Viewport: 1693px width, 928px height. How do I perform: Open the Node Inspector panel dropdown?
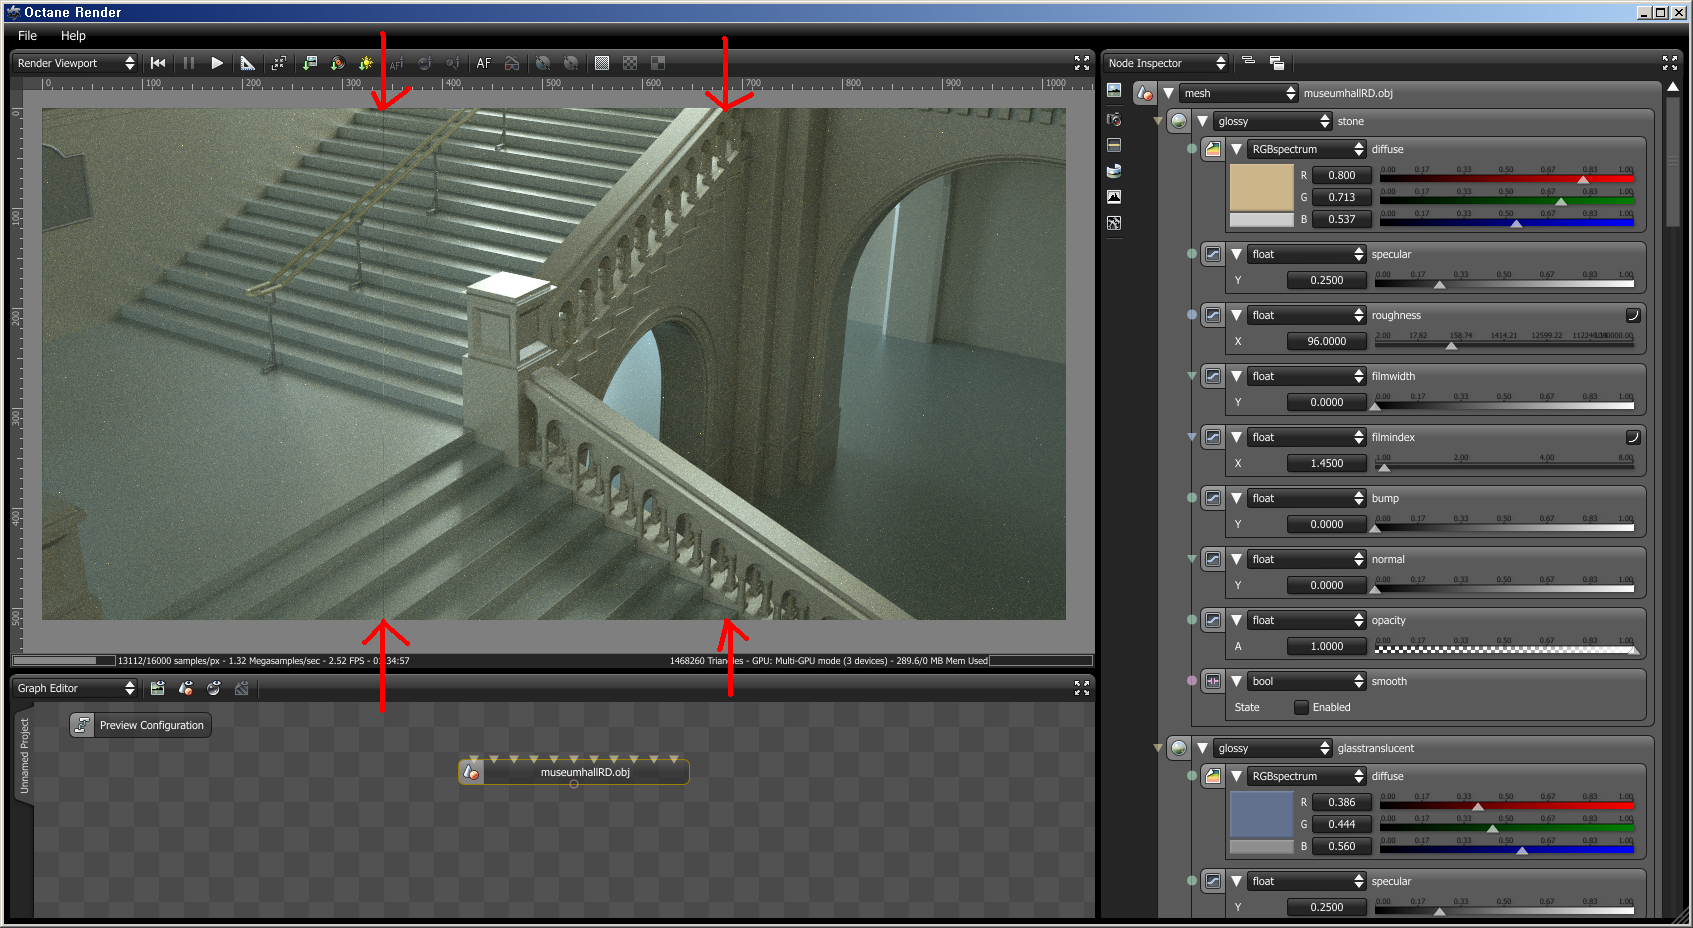point(1166,63)
